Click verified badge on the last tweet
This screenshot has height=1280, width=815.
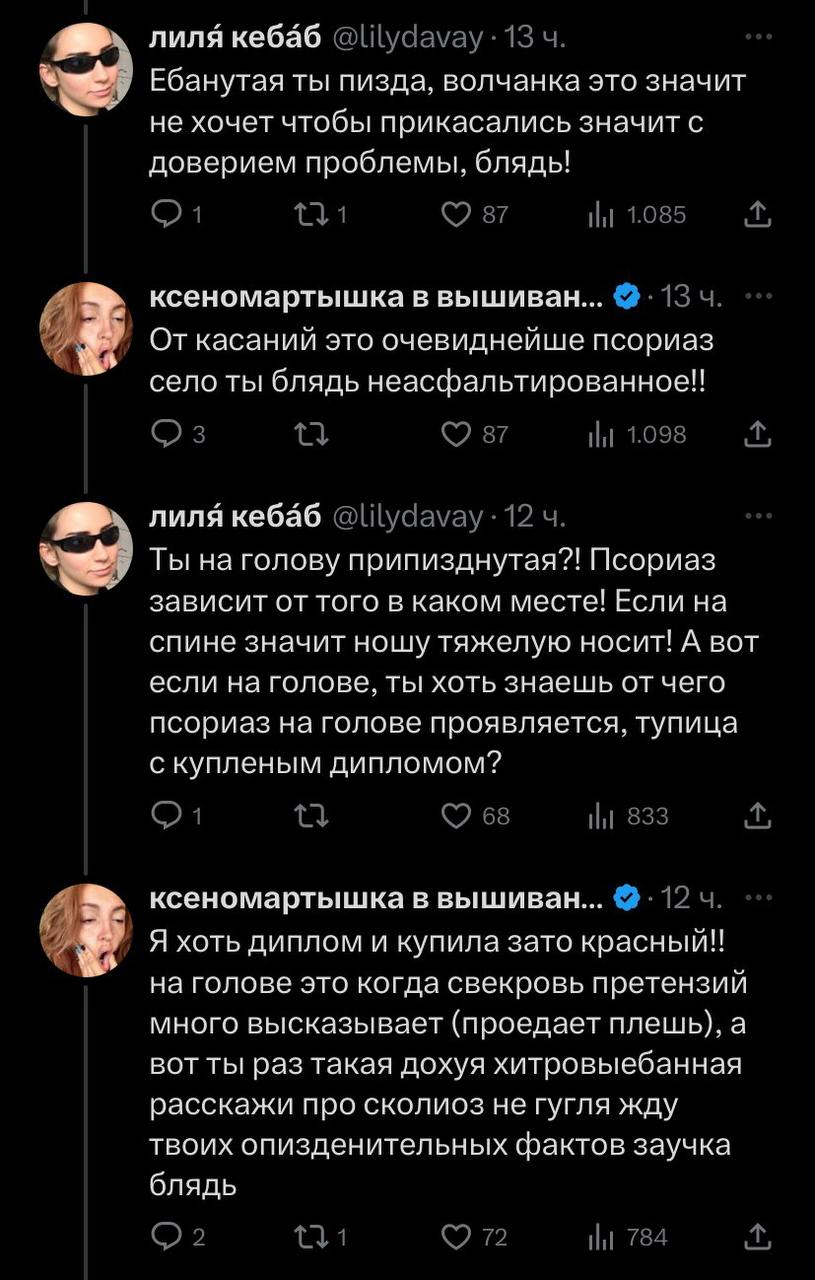[626, 899]
